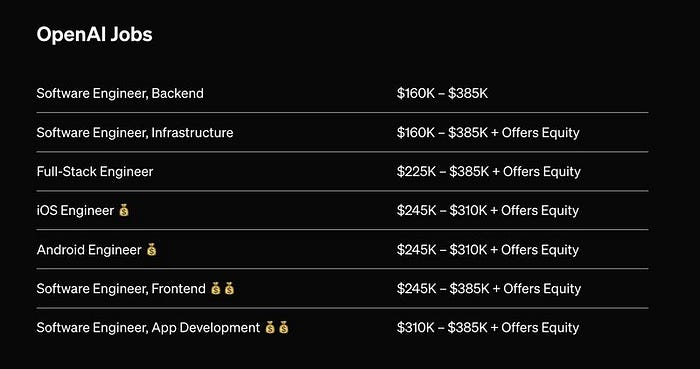Open the Software Engineer, Frontend listing
The width and height of the screenshot is (700, 369).
click(x=121, y=289)
